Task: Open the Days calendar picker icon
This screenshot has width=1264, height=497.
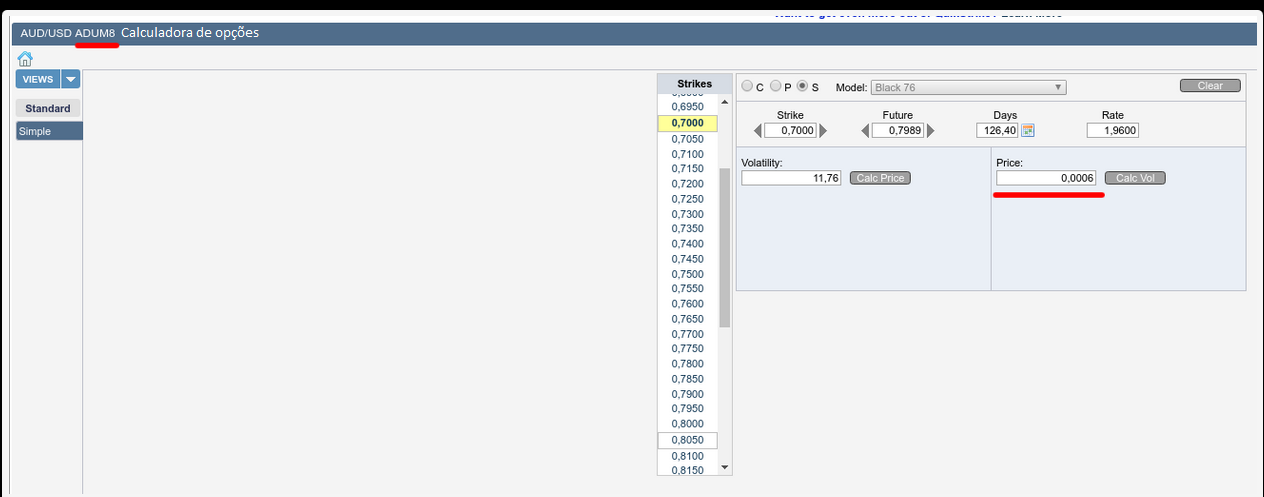Action: 1027,131
